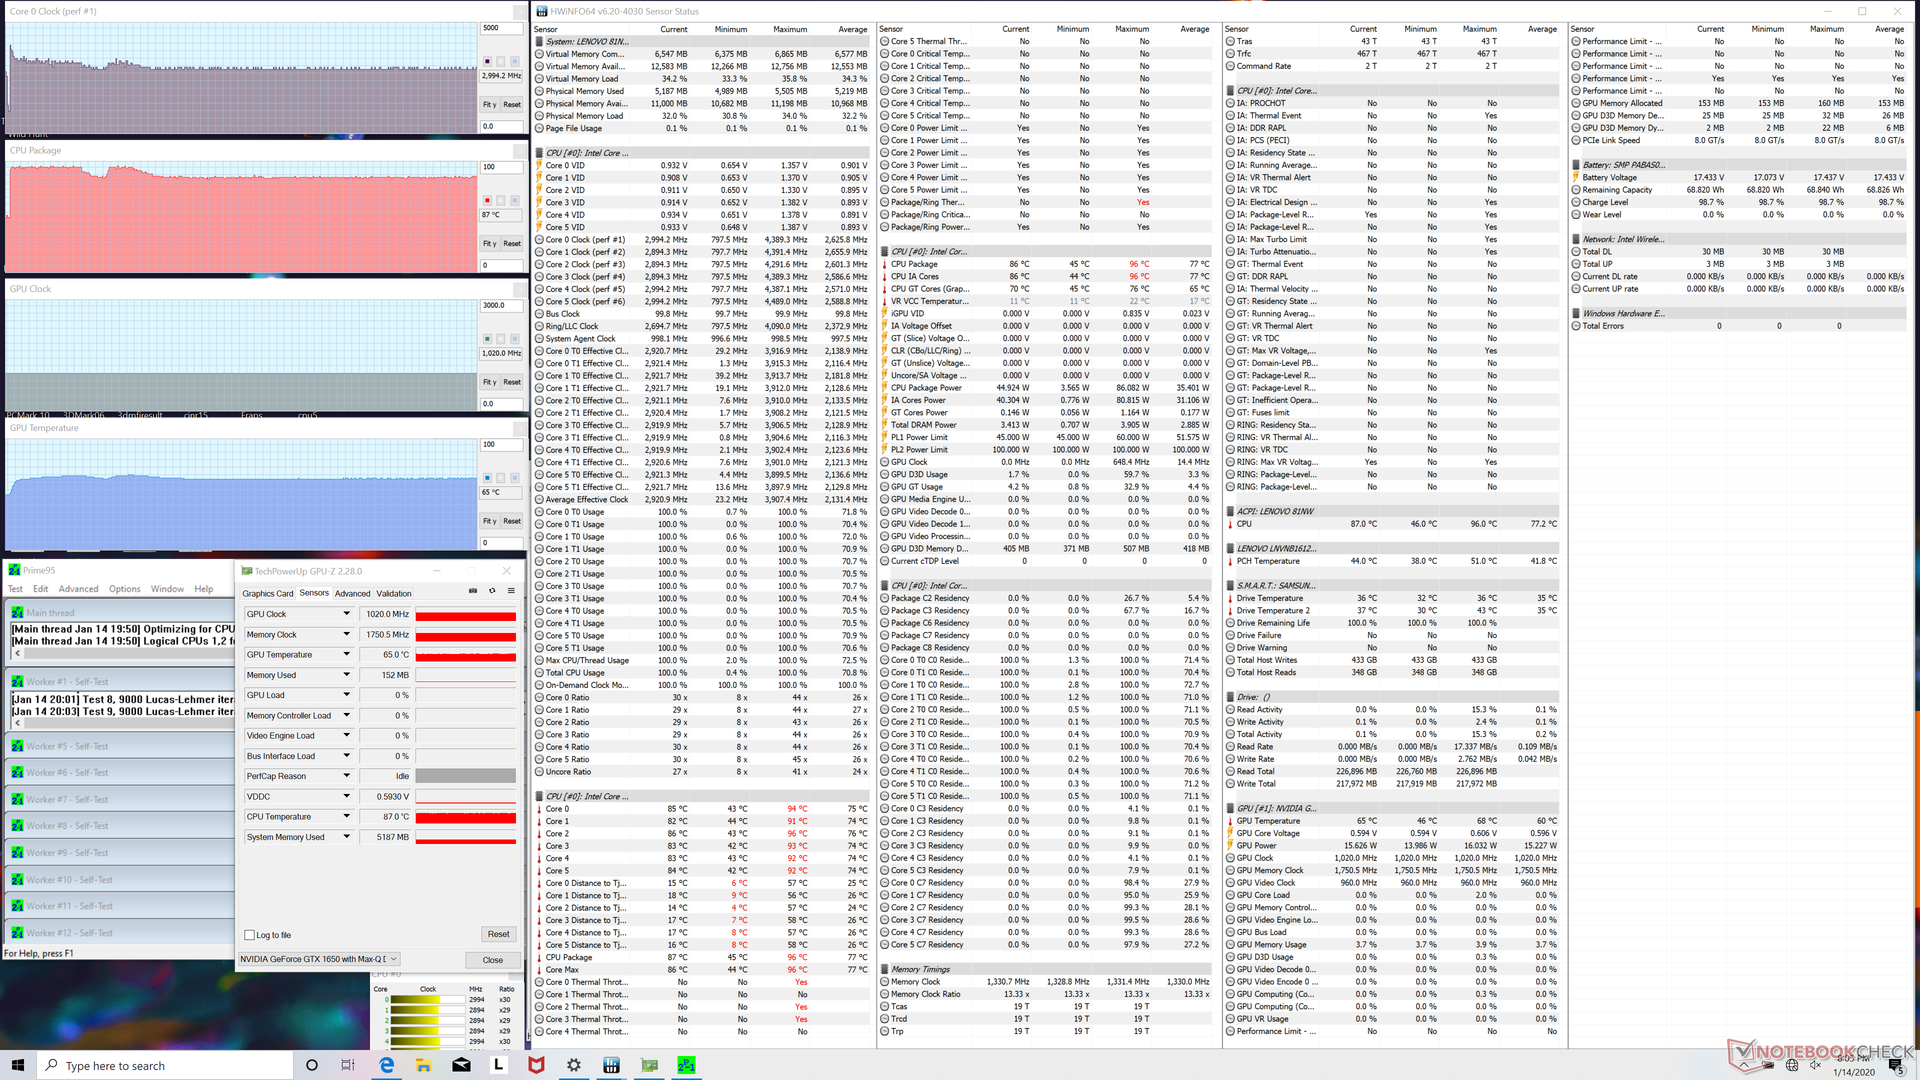Open Mail app from taskbar
This screenshot has width=1920, height=1080.
pyautogui.click(x=461, y=1065)
